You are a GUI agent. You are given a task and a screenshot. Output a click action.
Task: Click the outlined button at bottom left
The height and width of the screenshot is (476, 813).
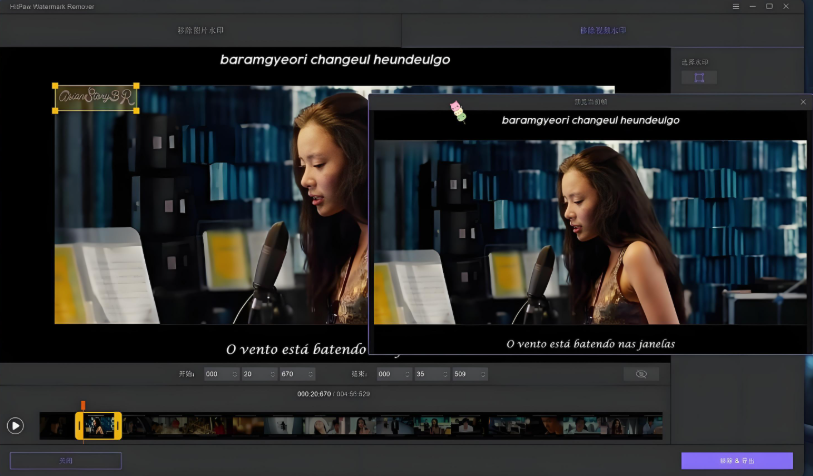pyautogui.click(x=65, y=461)
